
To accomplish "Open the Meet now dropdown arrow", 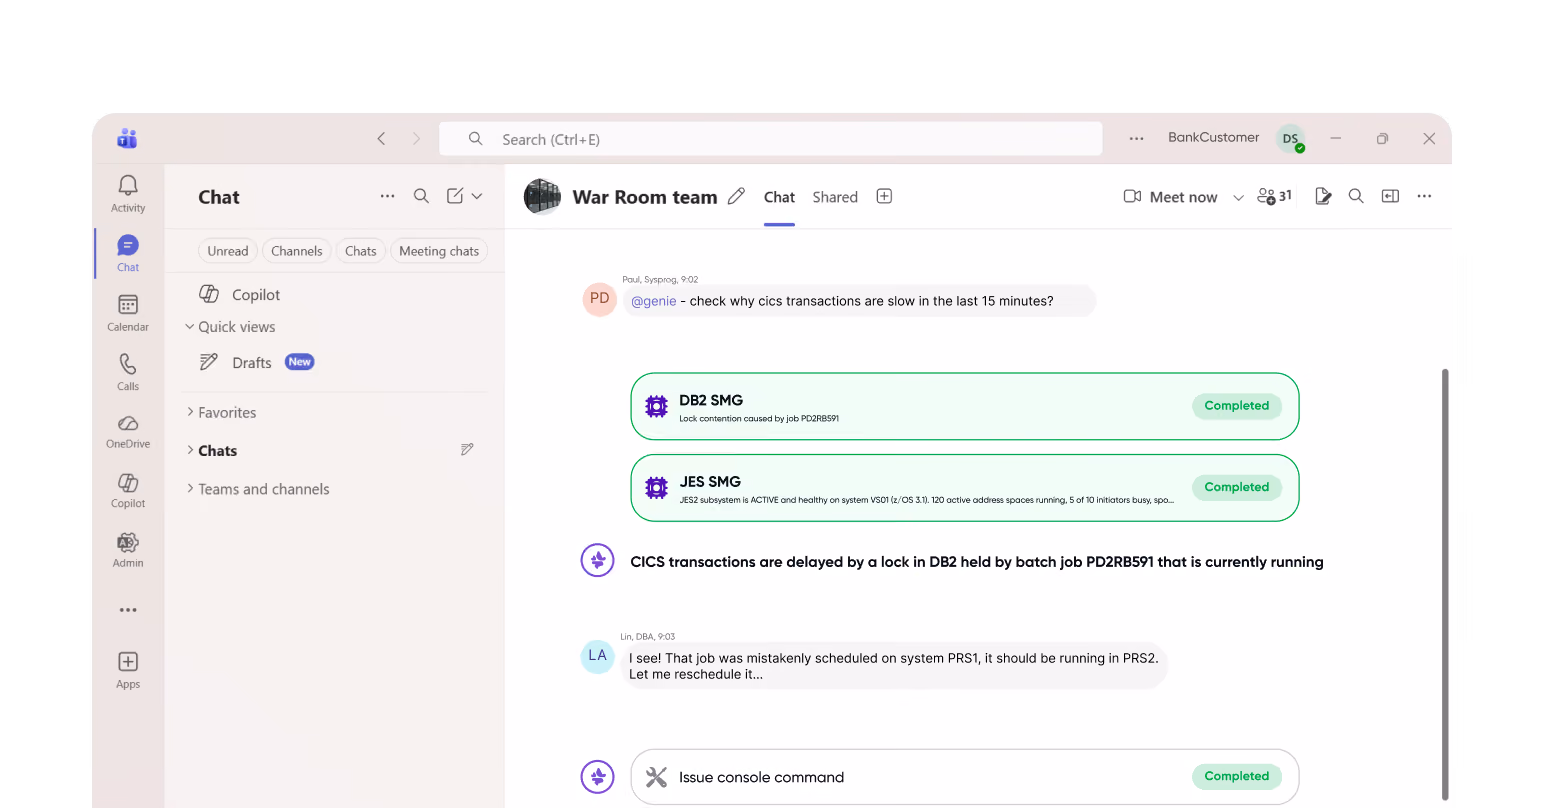I will pos(1238,197).
